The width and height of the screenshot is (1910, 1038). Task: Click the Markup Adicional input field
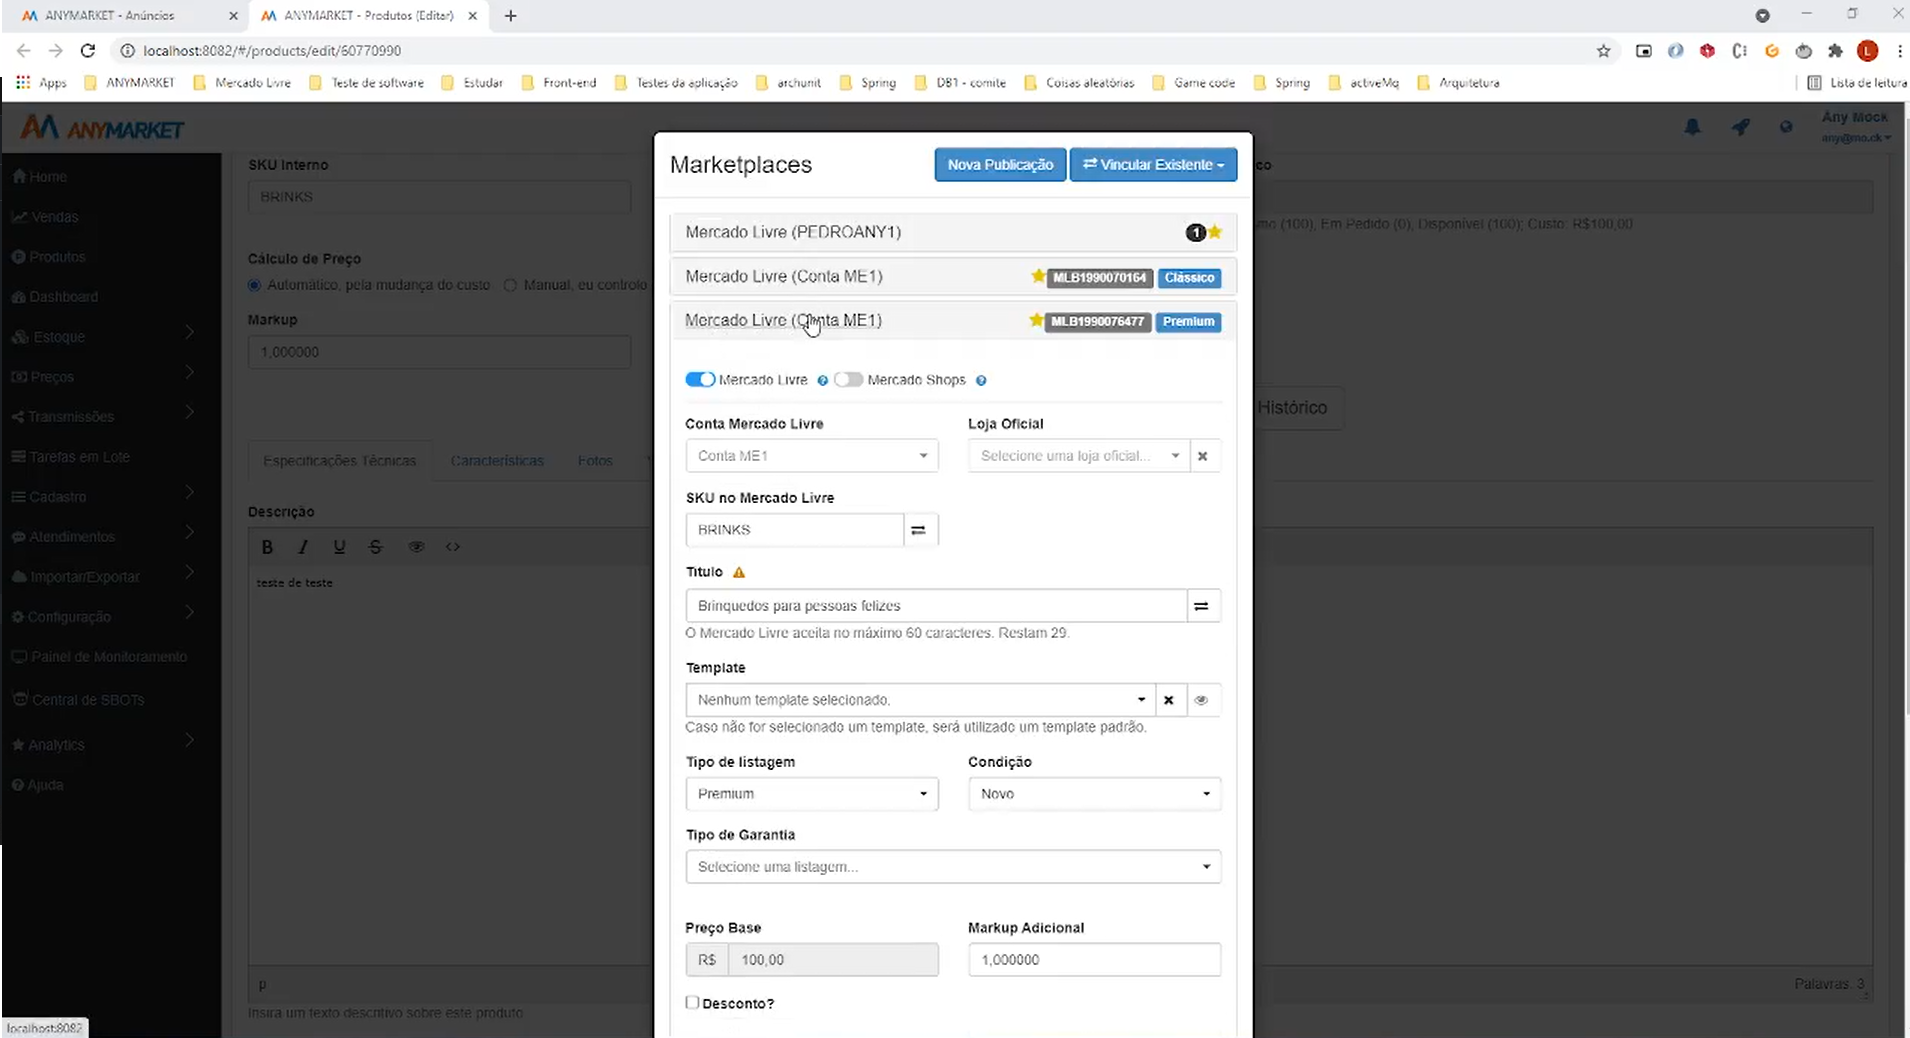click(1094, 960)
